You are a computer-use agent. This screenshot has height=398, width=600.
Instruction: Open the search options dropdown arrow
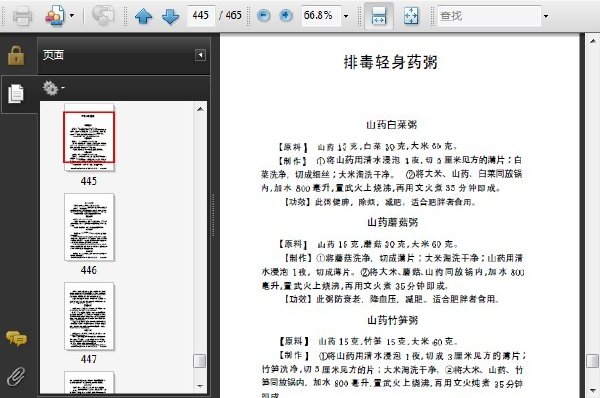point(546,16)
